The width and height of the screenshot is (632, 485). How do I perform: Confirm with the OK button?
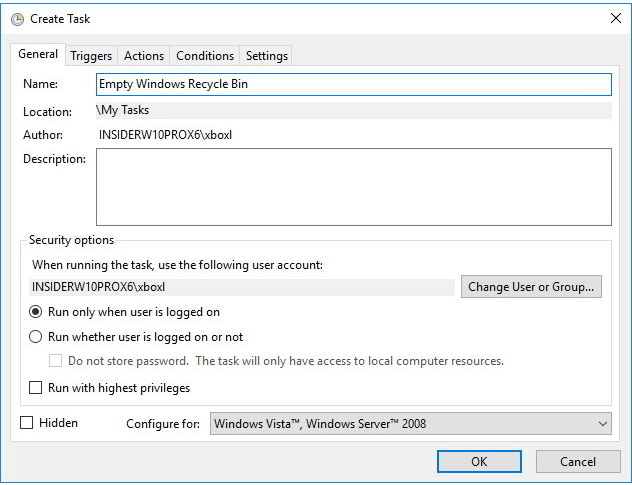point(479,461)
